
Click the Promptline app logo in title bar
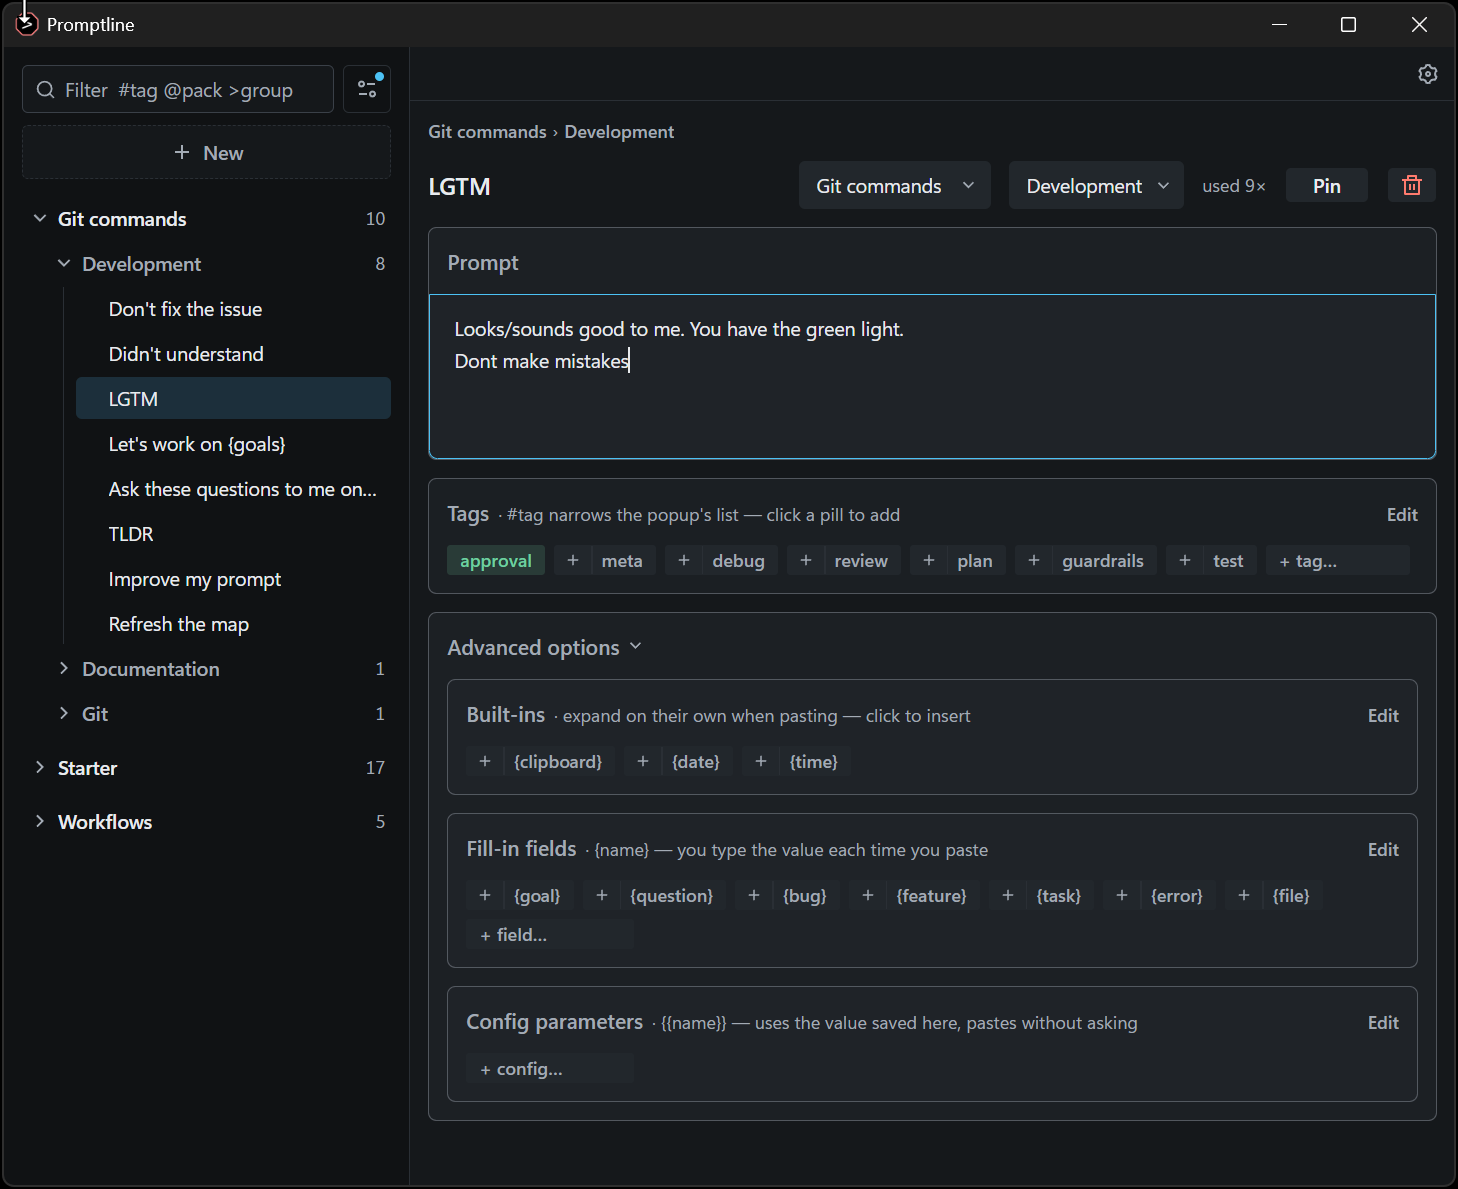26,24
